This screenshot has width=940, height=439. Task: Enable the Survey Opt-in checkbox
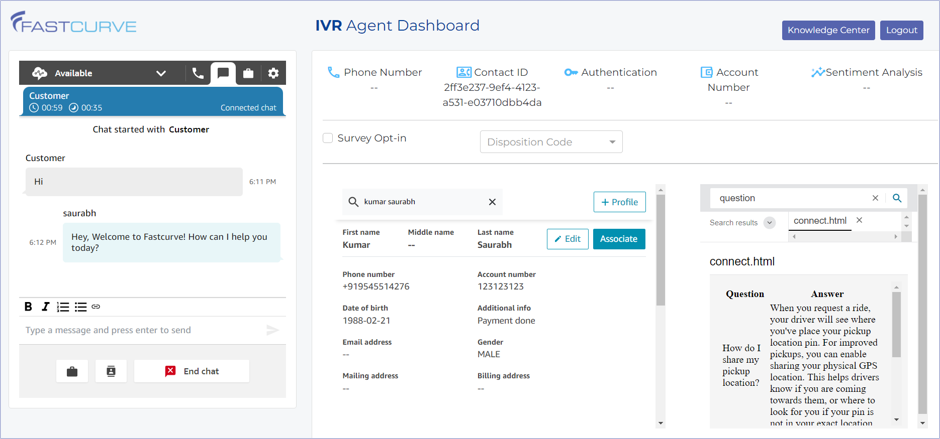click(328, 138)
